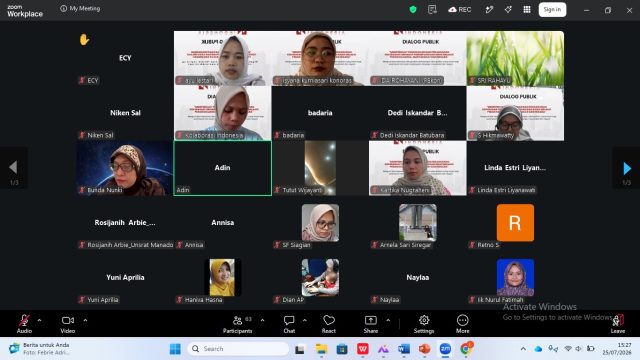Viewport: 640px width, 360px height.
Task: Open WPS Office from taskbar
Action: (362, 349)
